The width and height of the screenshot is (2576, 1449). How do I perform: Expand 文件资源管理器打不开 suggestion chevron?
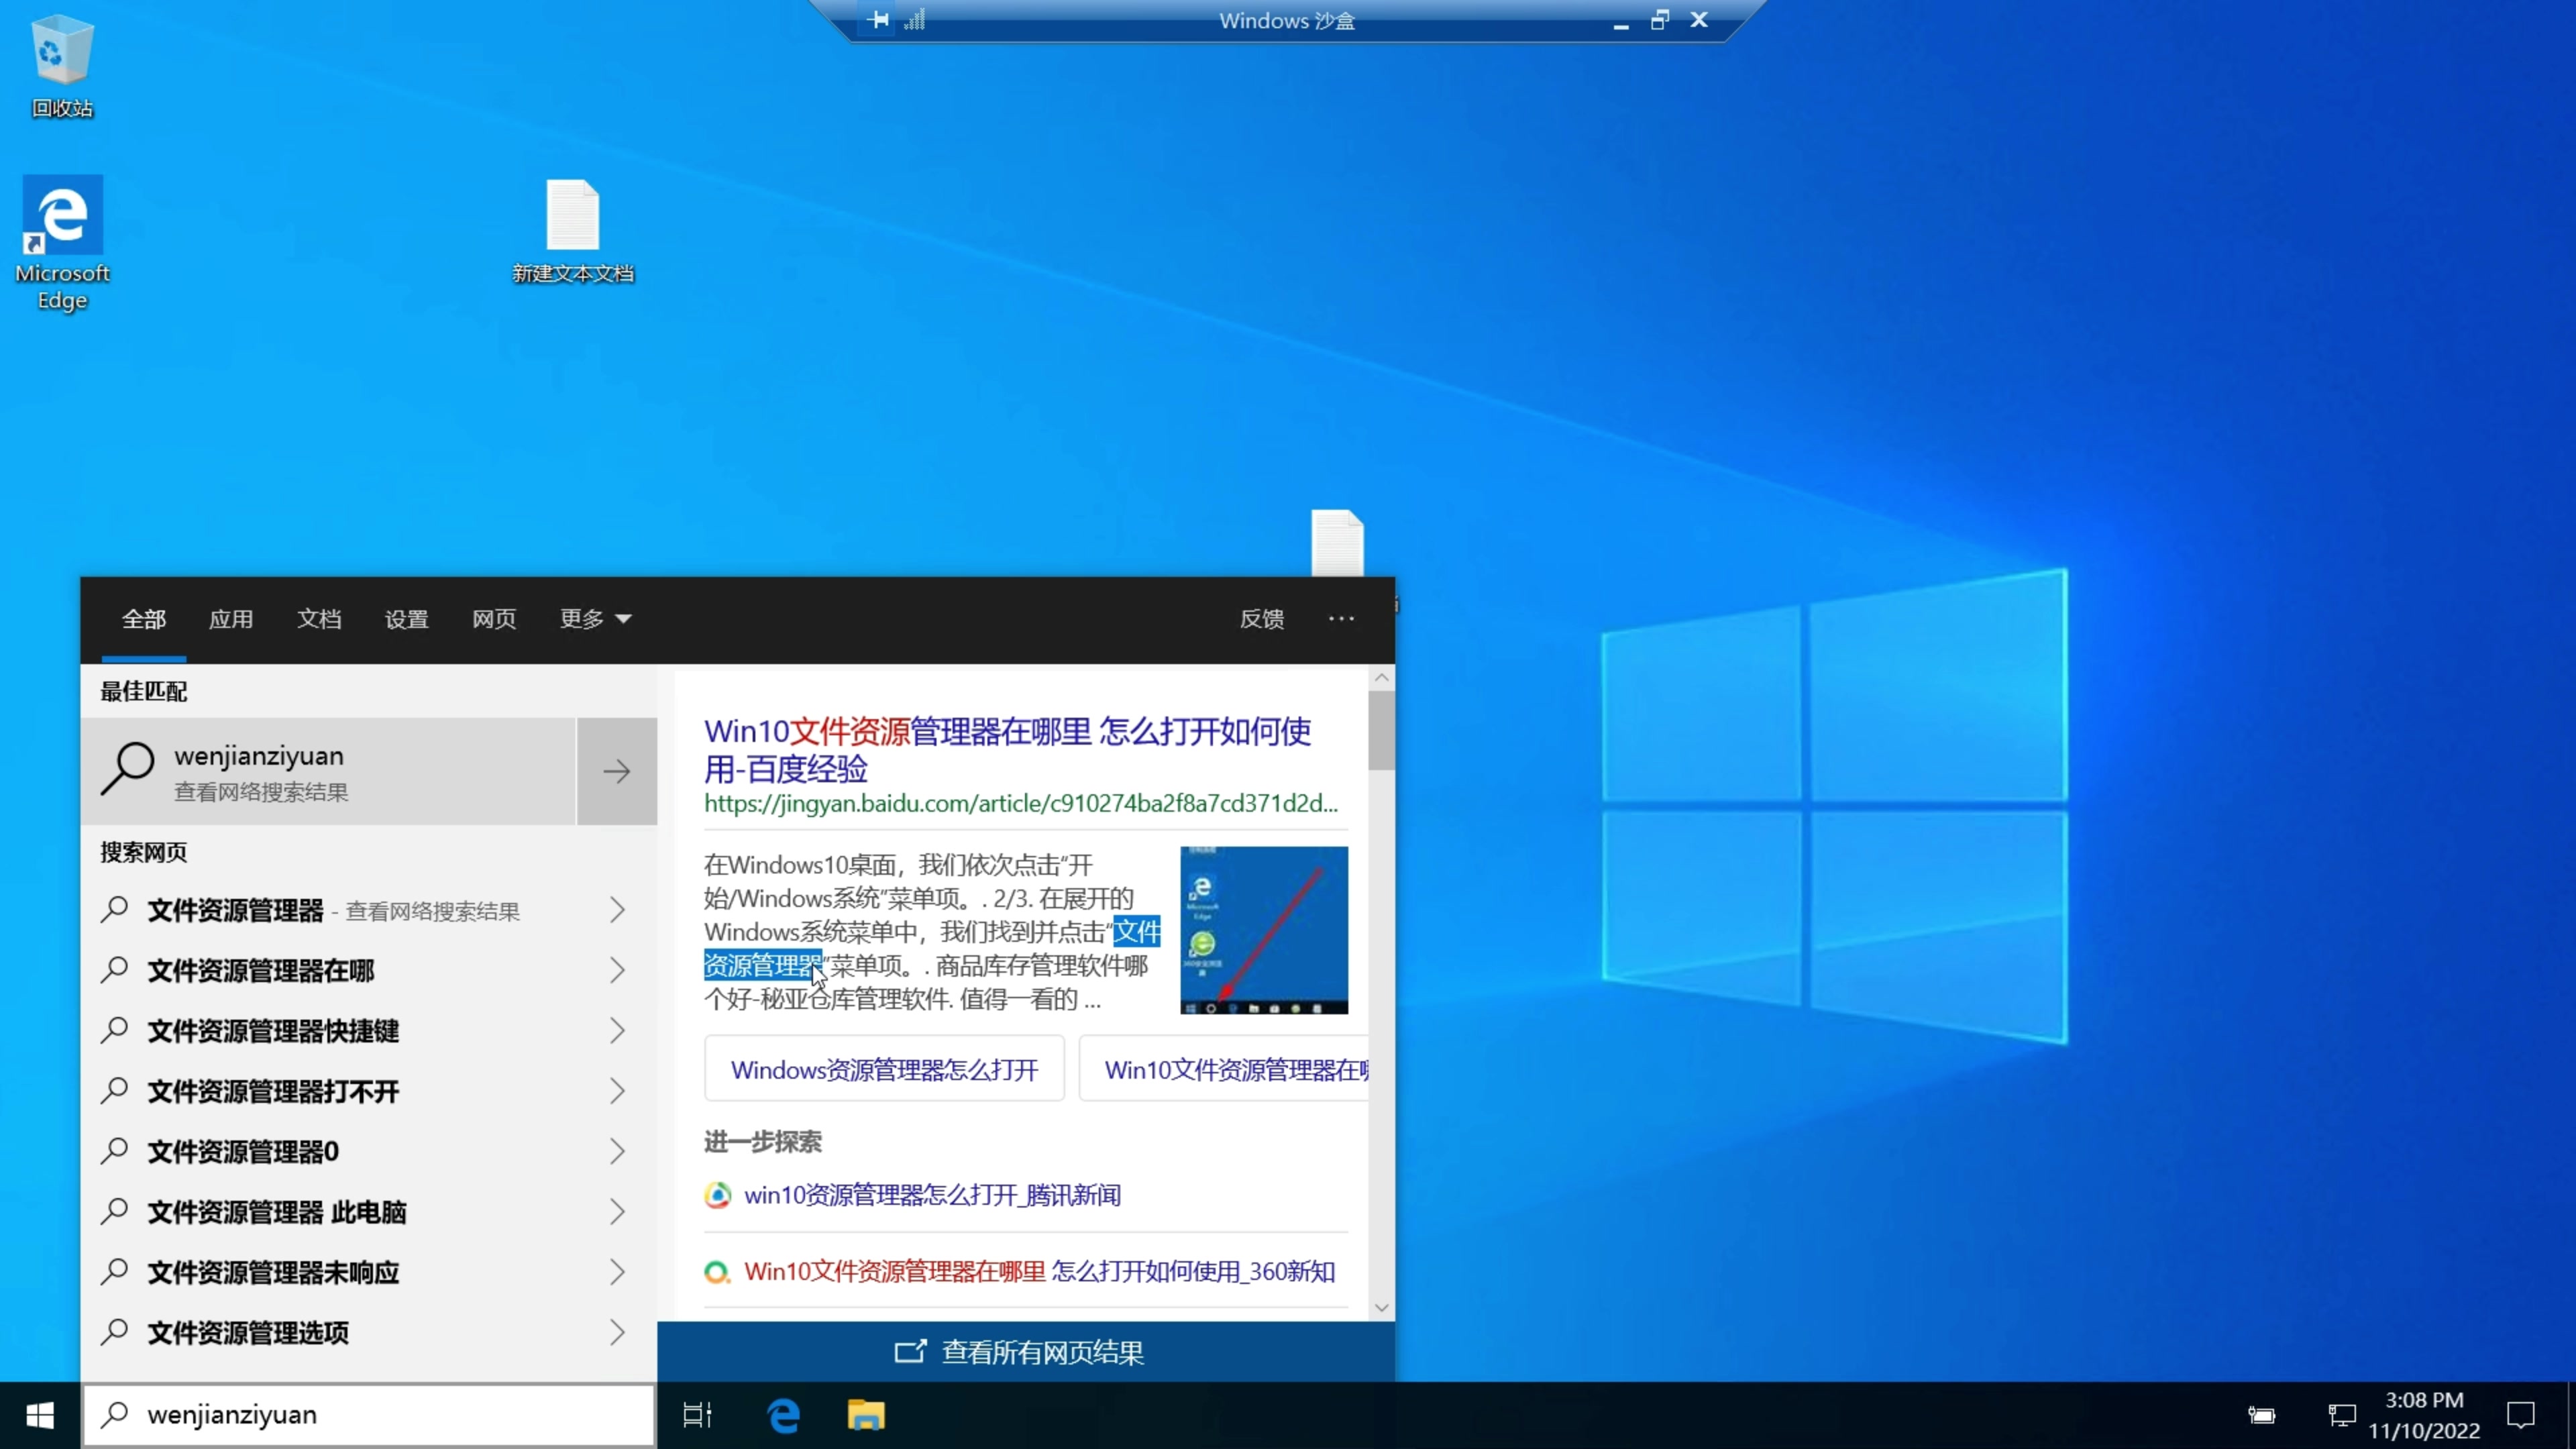(617, 1091)
